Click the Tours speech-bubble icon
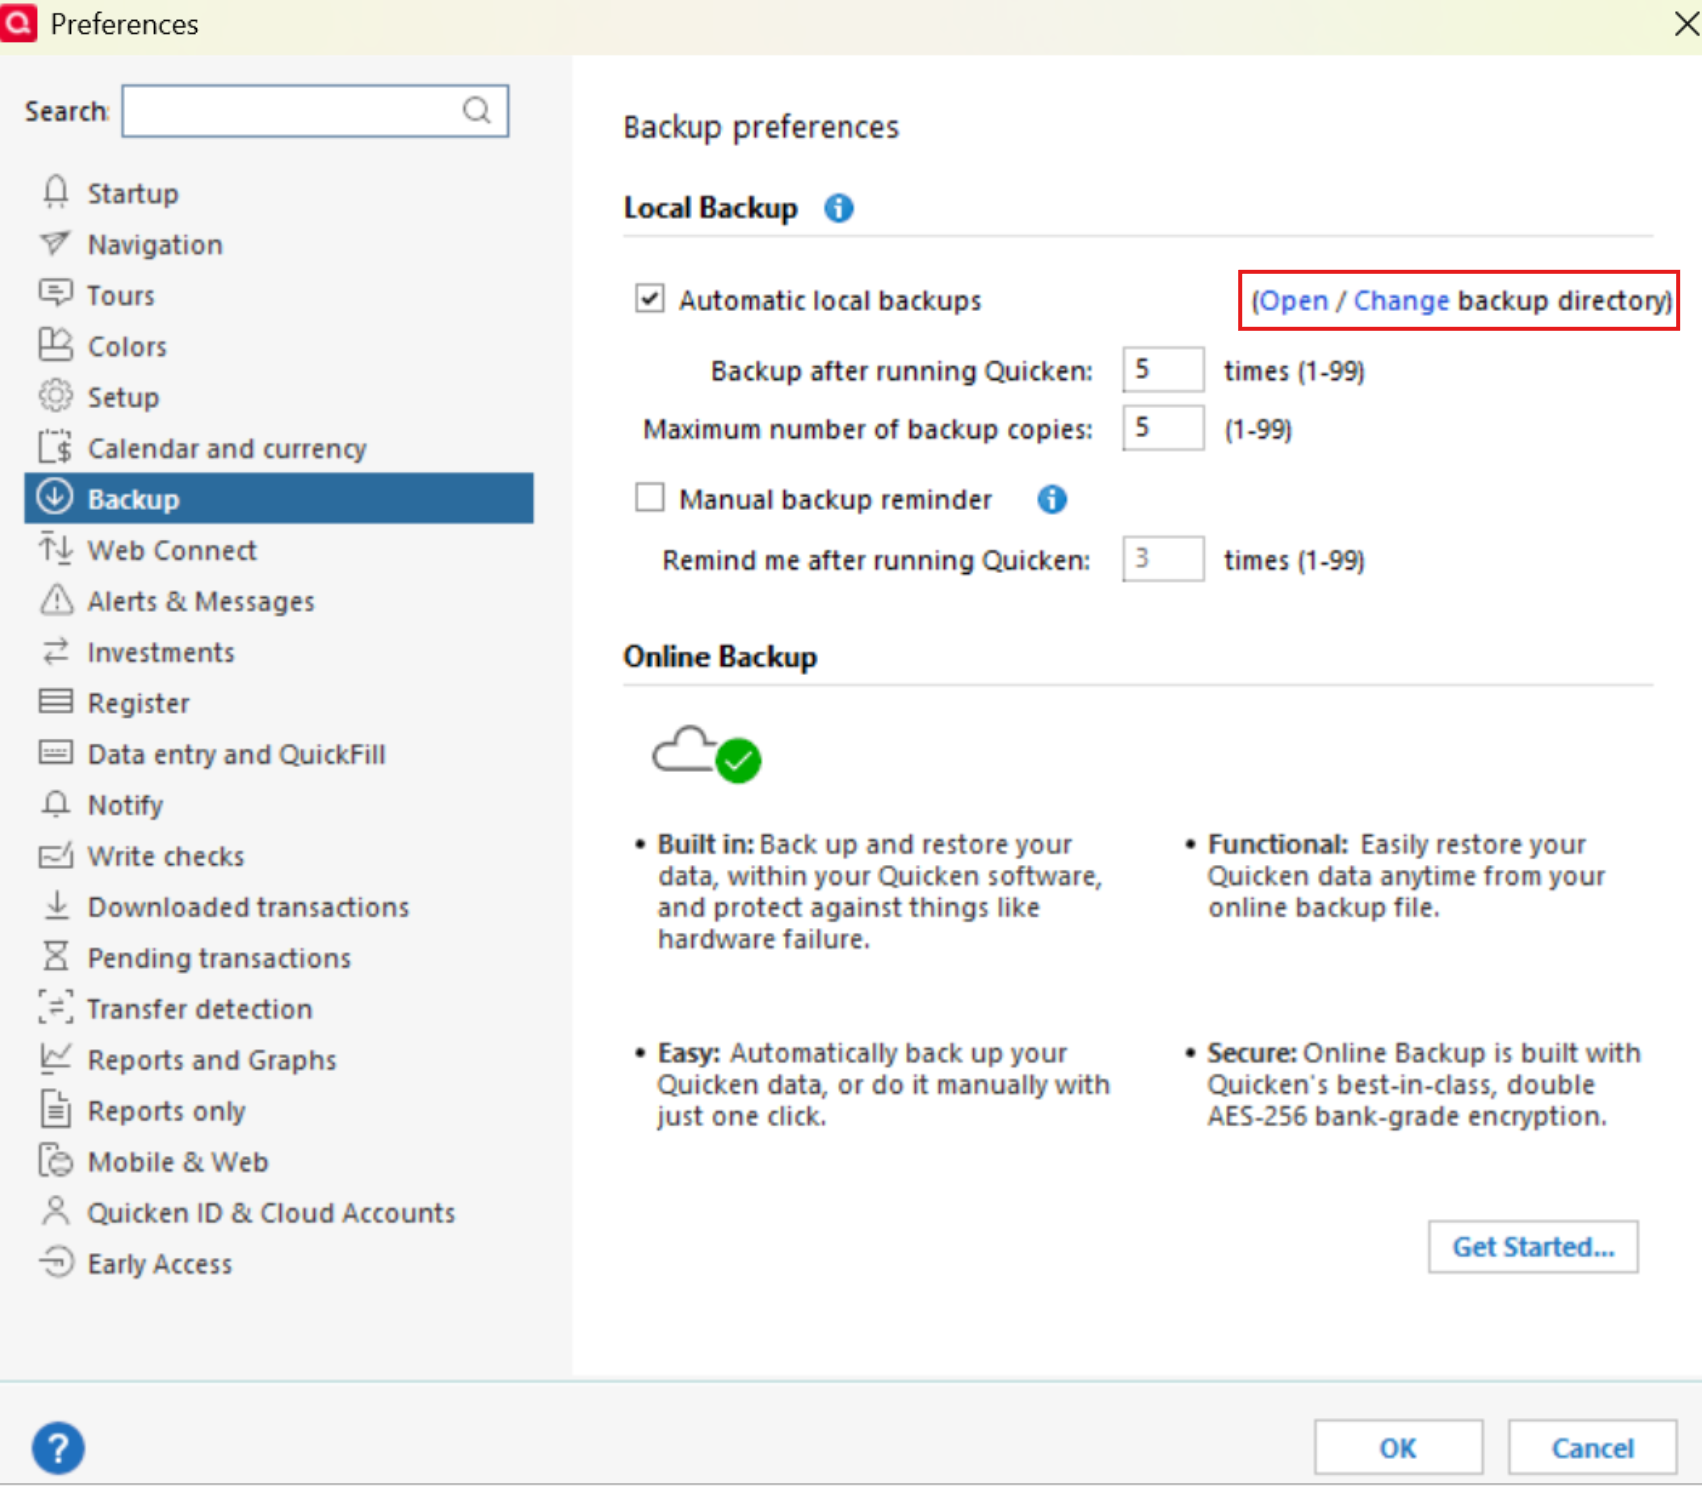The width and height of the screenshot is (1702, 1486). (55, 294)
